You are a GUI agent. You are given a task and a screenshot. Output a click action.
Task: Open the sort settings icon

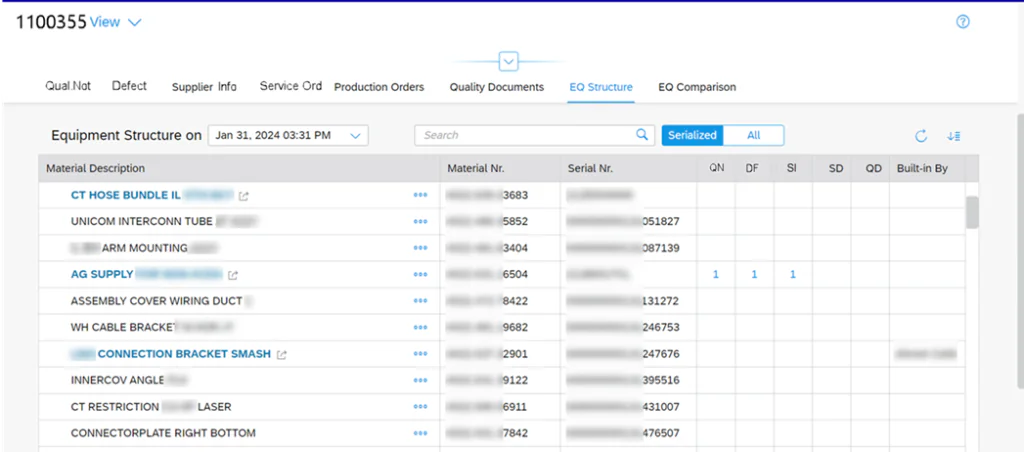click(x=953, y=136)
